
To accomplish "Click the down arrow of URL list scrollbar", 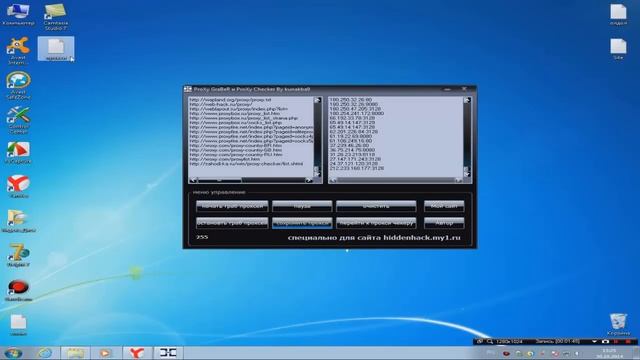I will click(x=317, y=174).
